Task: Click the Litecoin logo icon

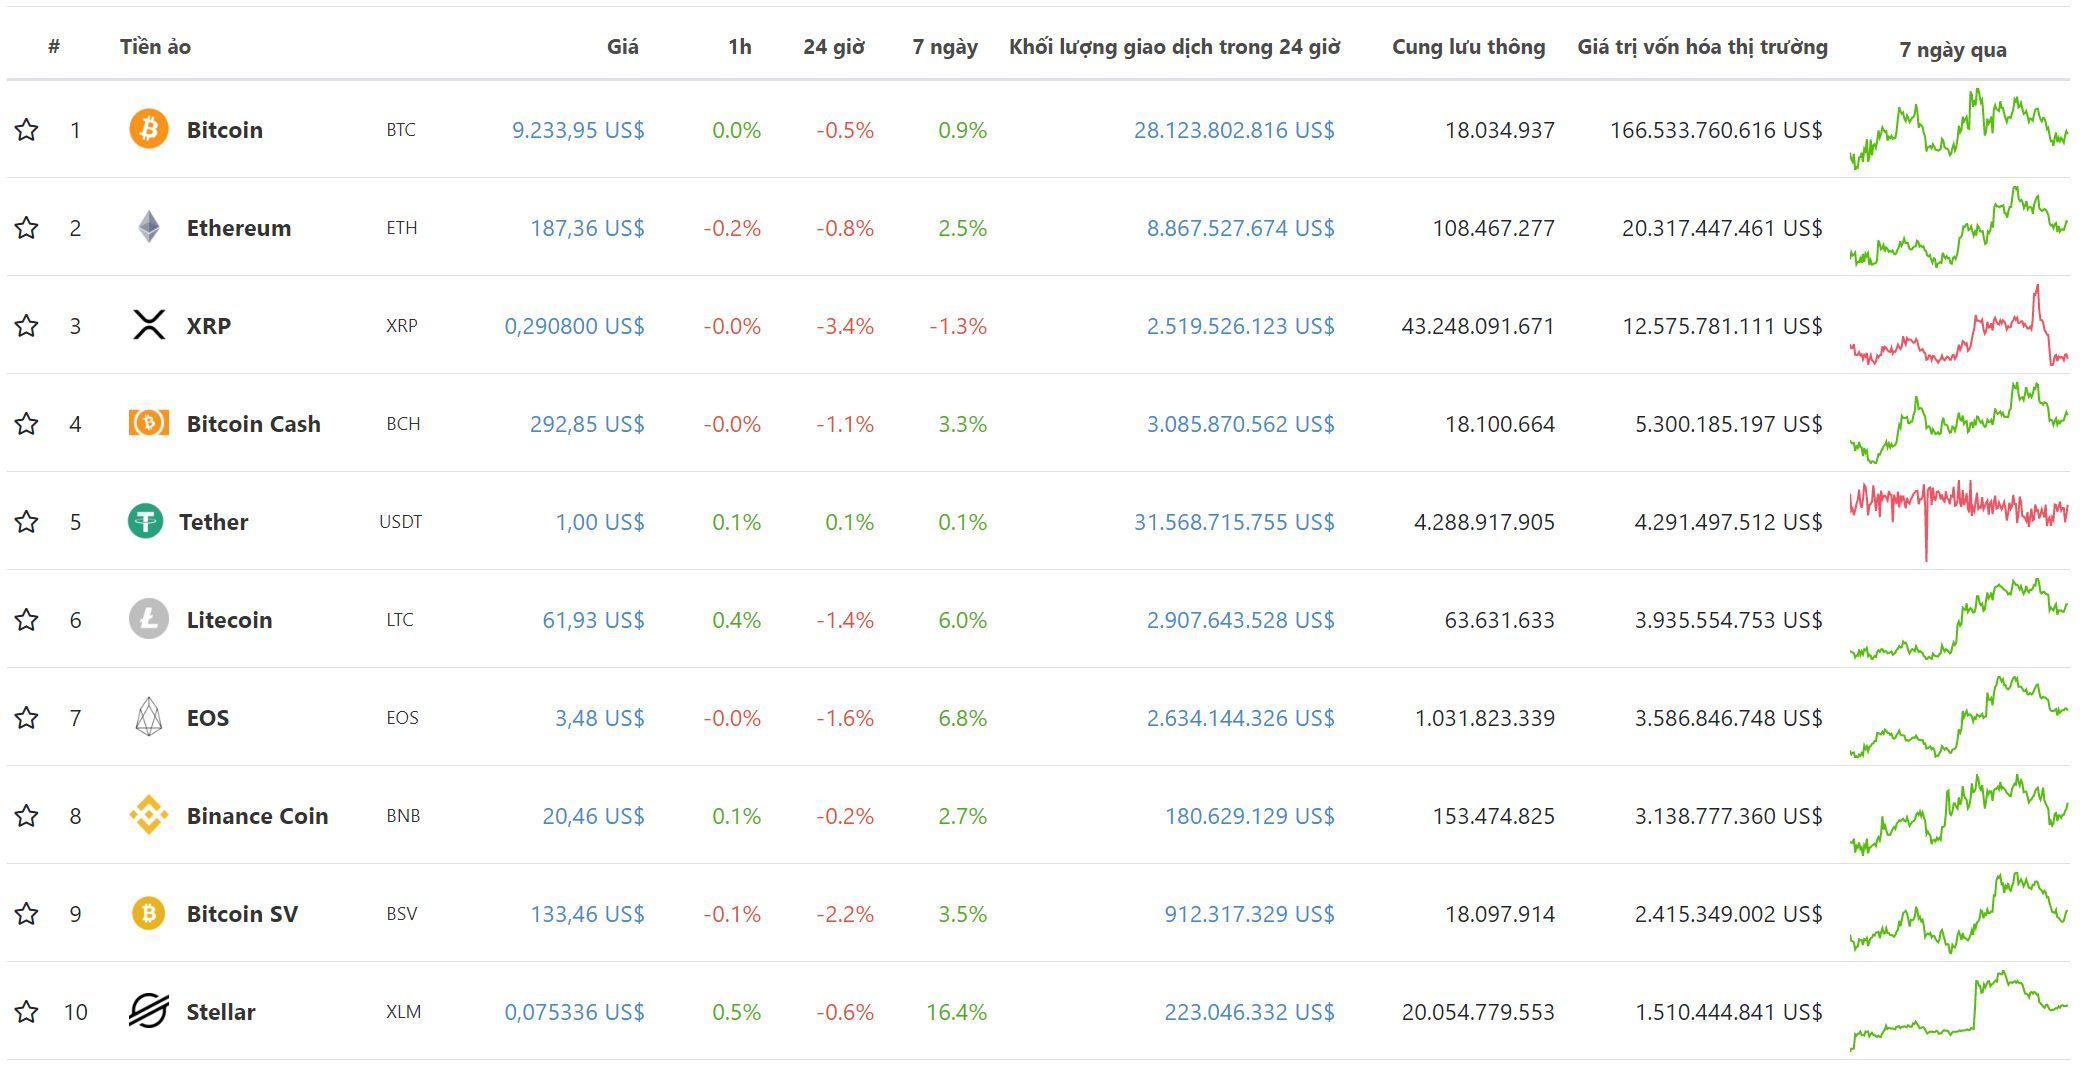Action: coord(149,619)
